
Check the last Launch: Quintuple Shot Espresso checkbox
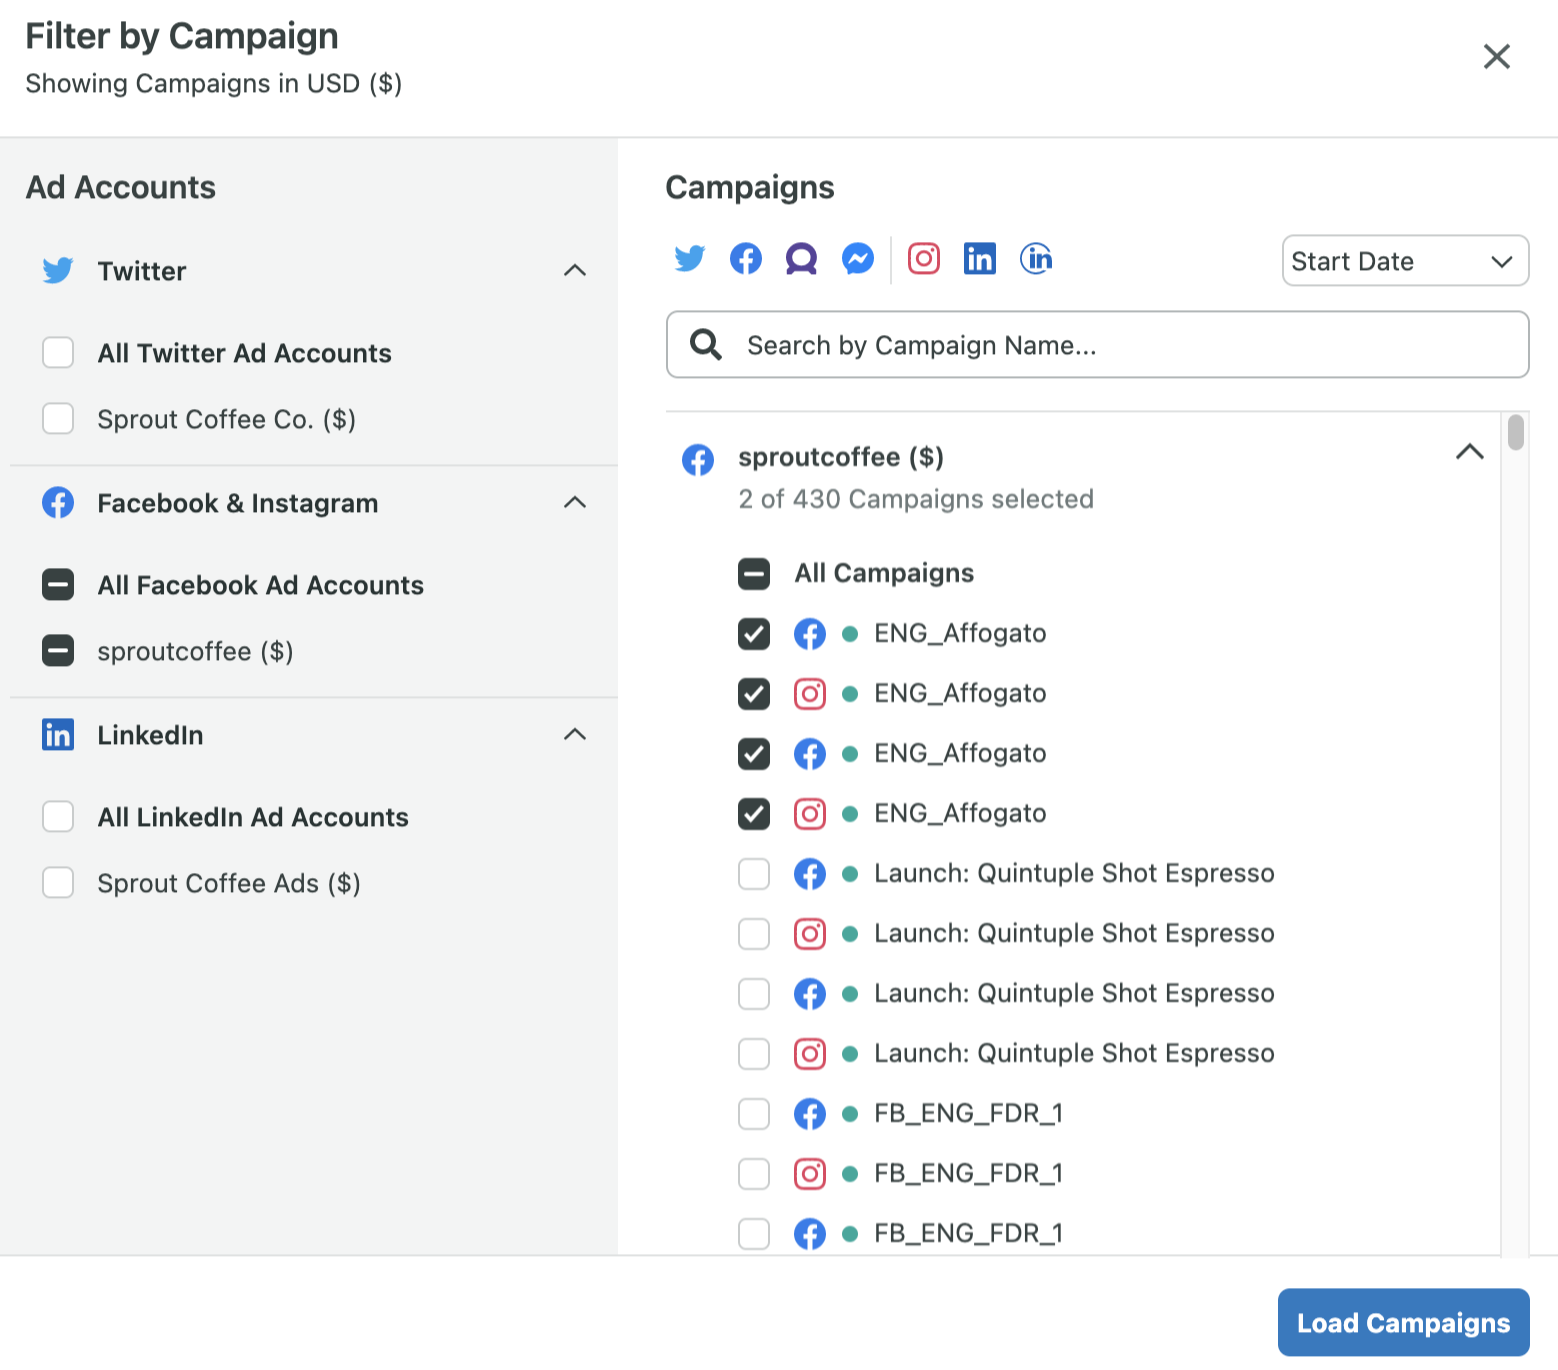tap(754, 1054)
